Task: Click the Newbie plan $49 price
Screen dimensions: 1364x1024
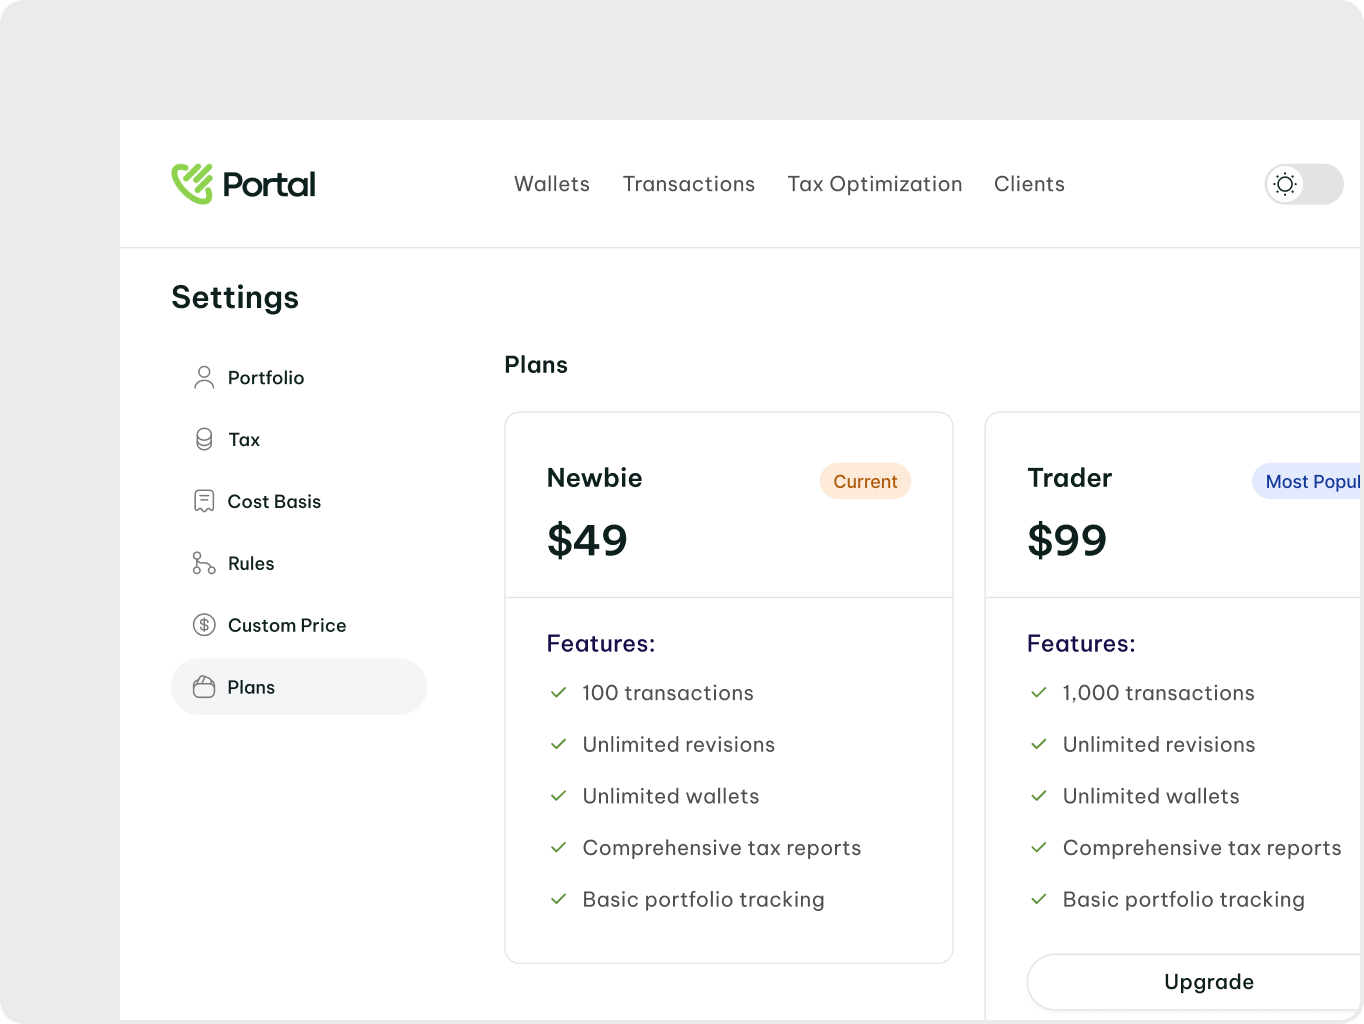Action: [x=587, y=540]
